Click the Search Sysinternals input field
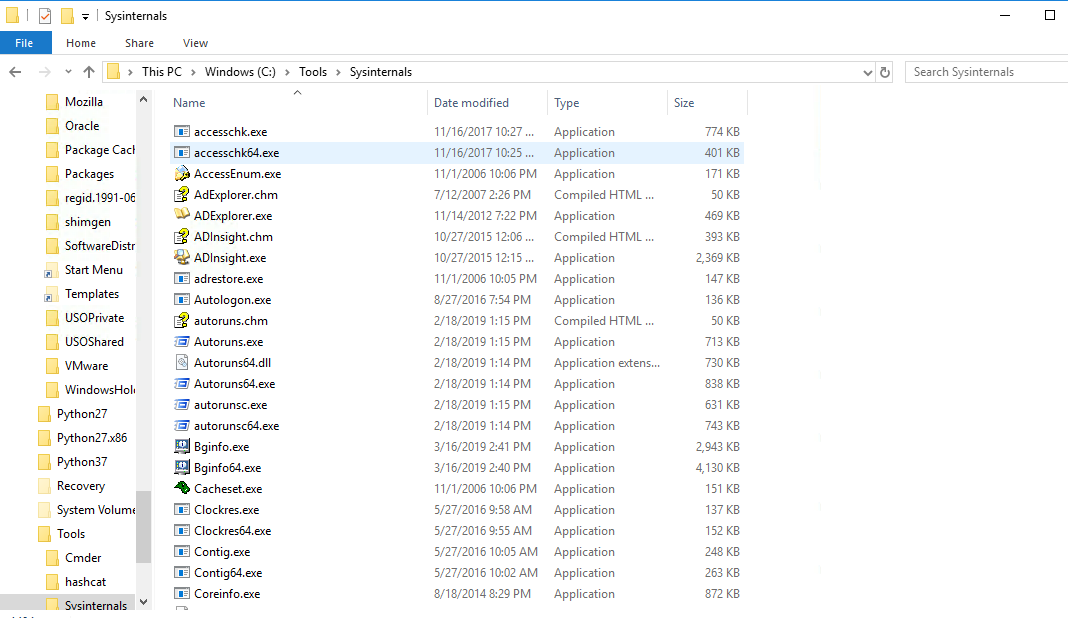The width and height of the screenshot is (1068, 618). click(985, 72)
